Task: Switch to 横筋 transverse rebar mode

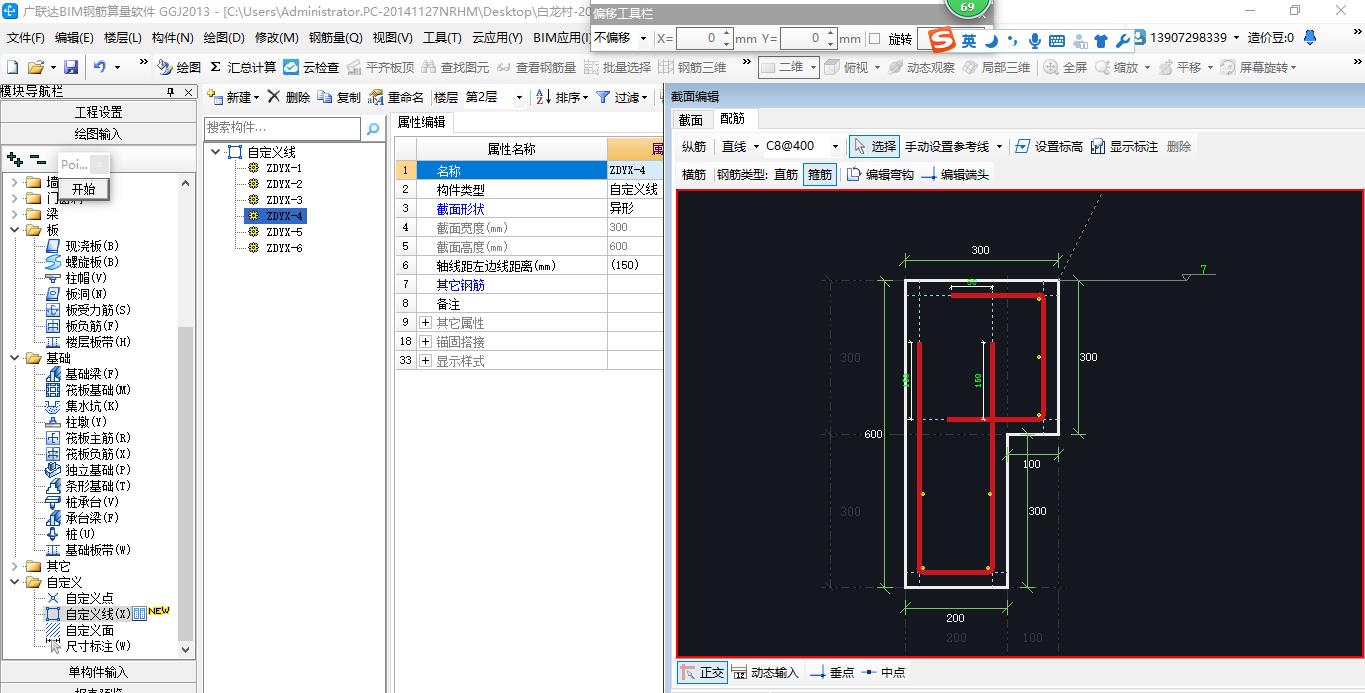Action: tap(694, 174)
